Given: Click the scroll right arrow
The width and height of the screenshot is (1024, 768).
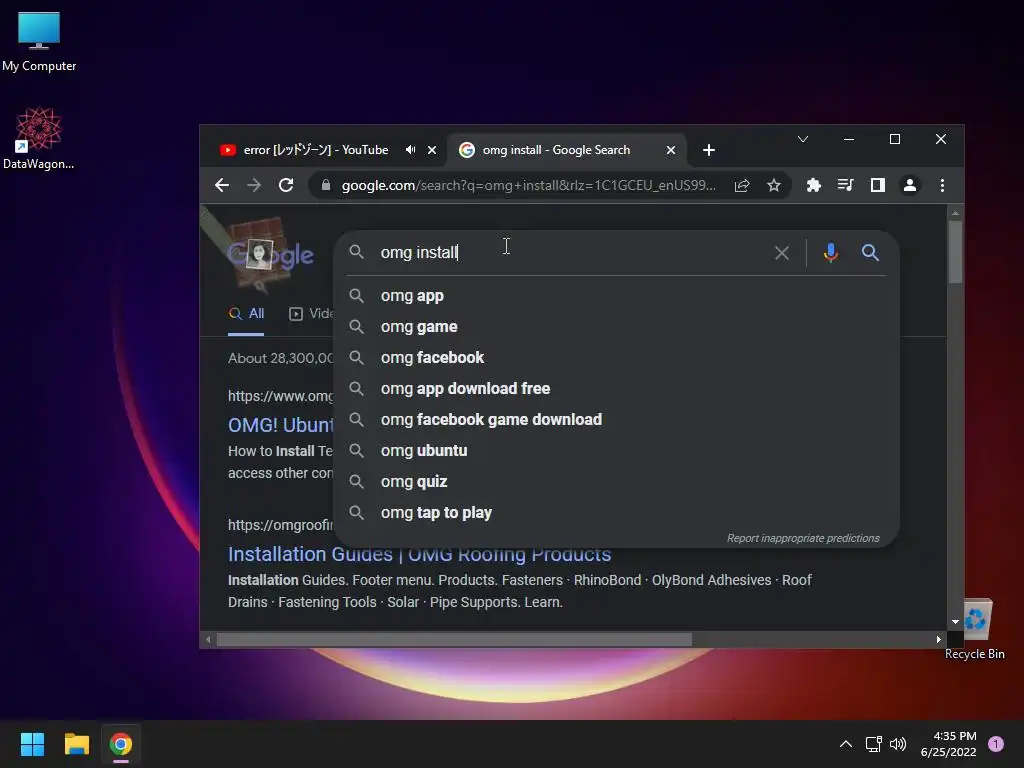Looking at the screenshot, I should coord(938,639).
